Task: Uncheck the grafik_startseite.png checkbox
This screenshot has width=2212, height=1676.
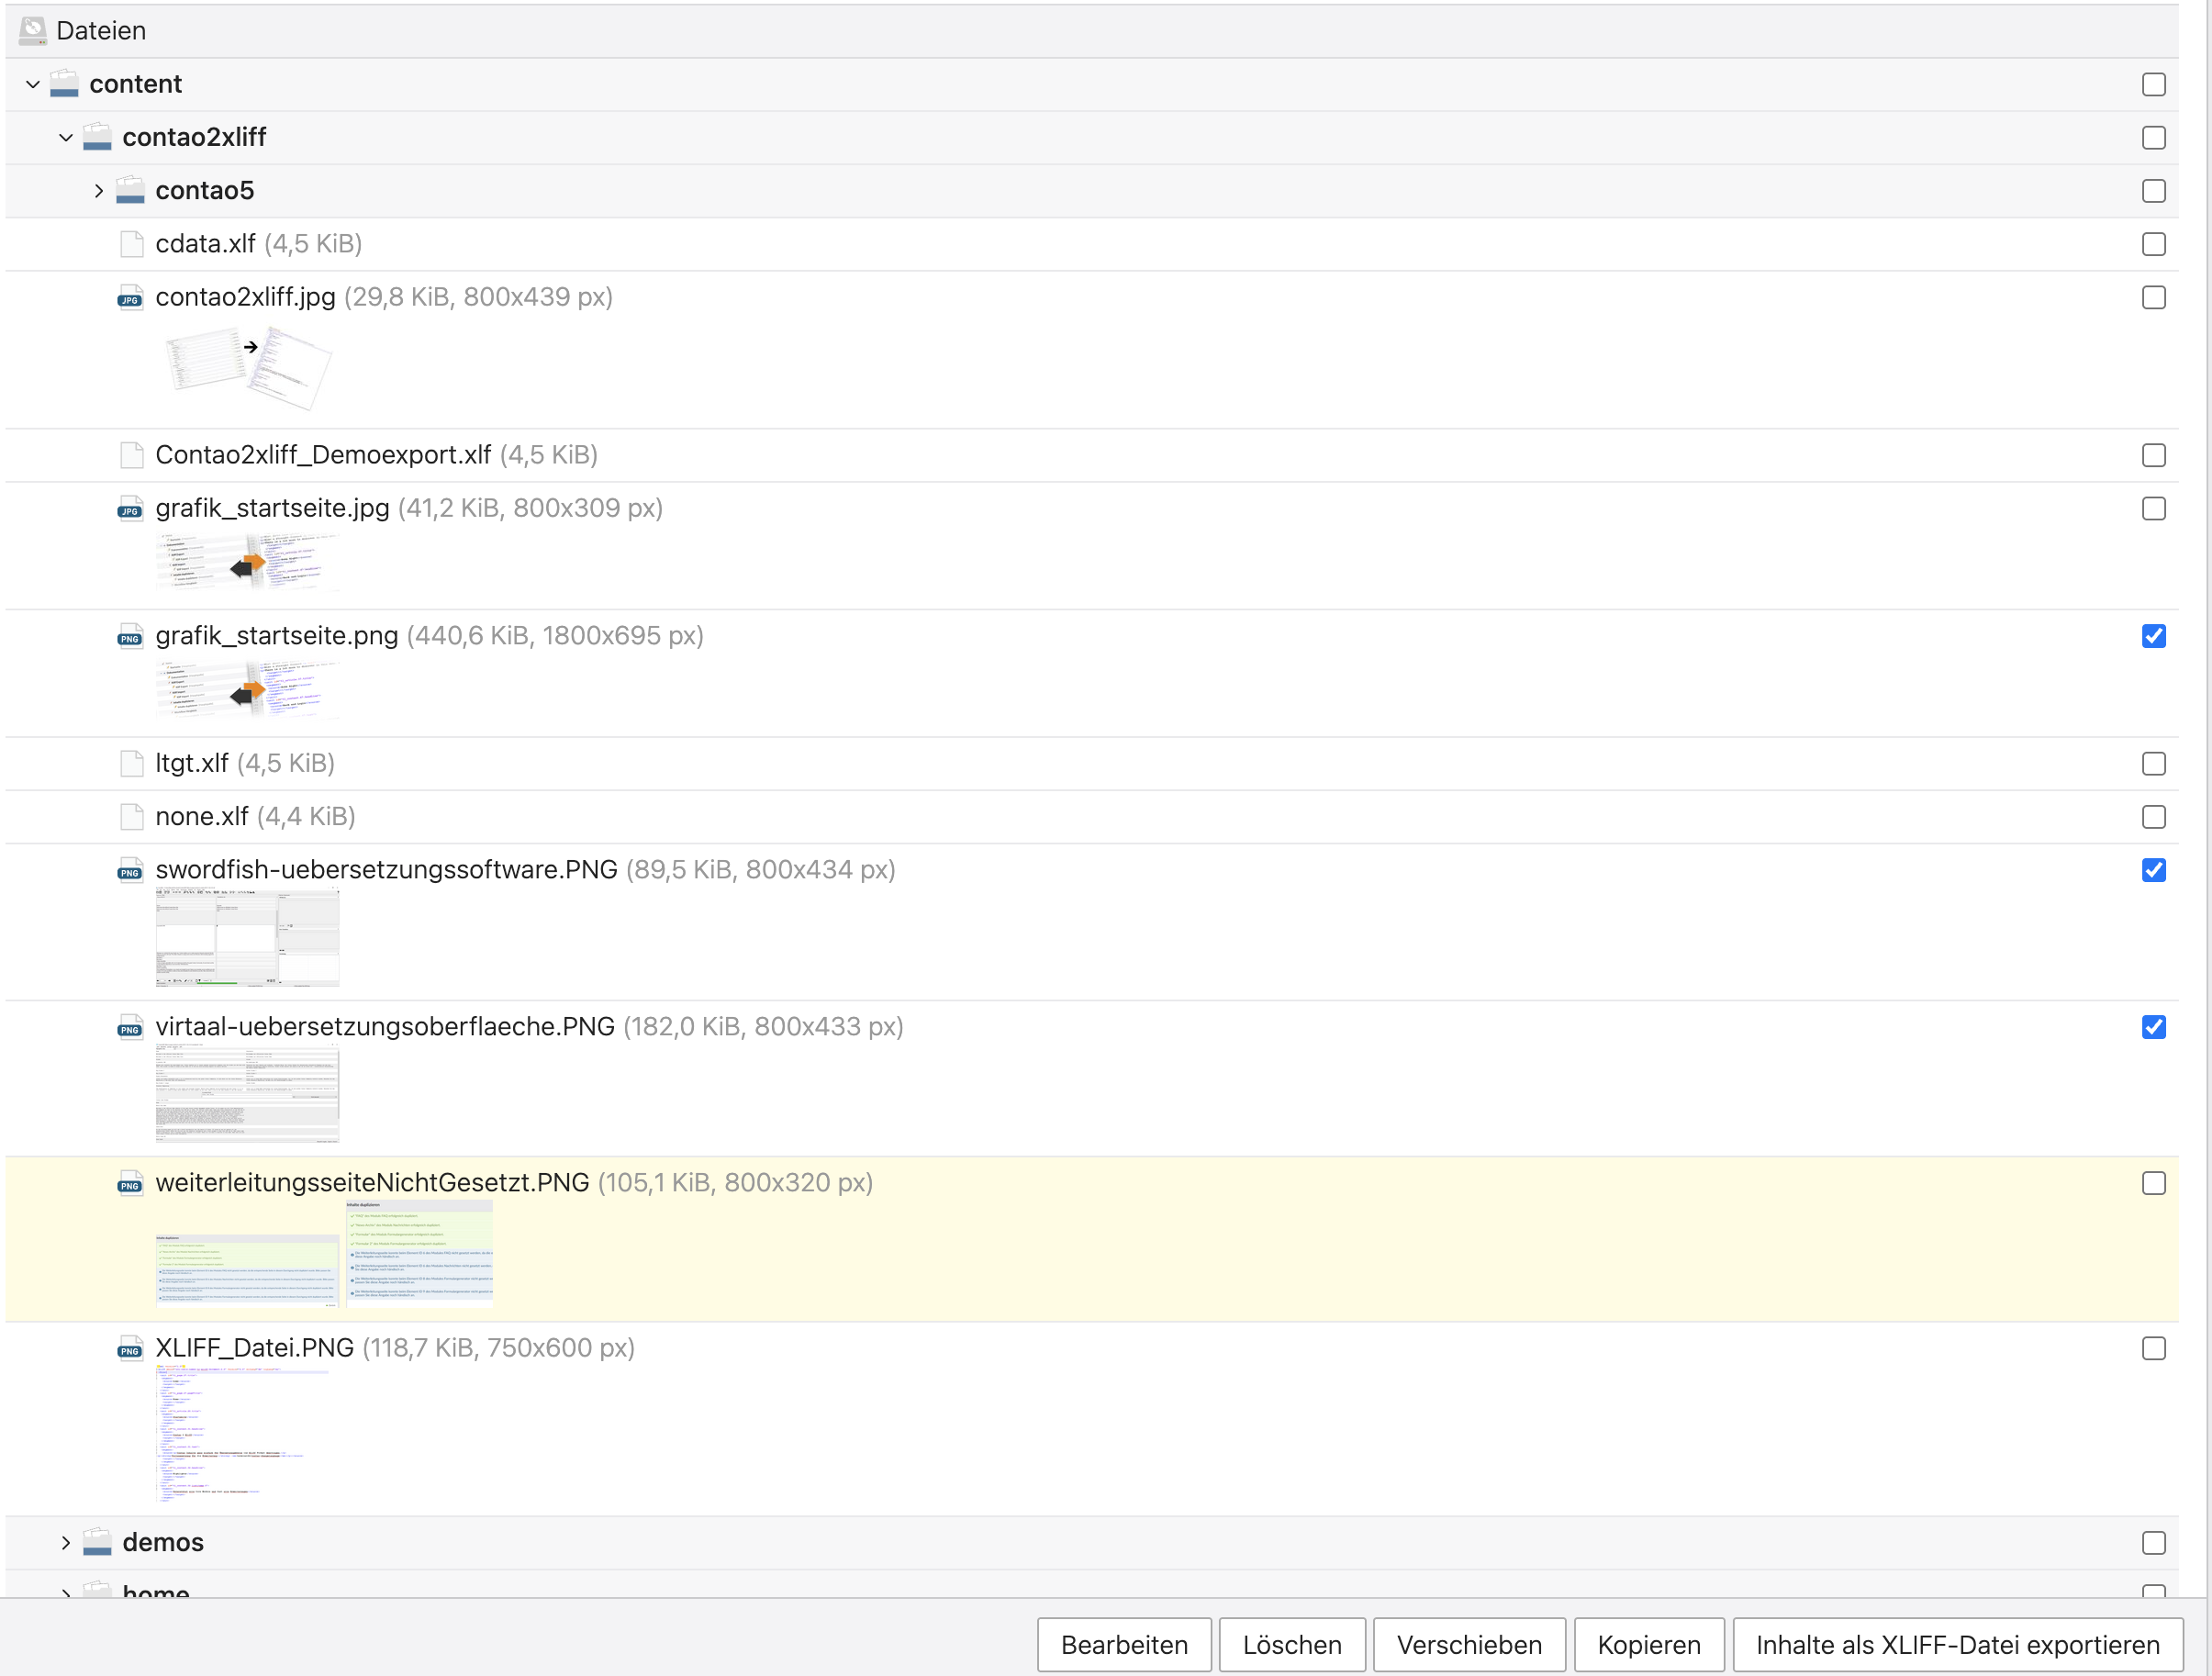Action: coord(2153,636)
